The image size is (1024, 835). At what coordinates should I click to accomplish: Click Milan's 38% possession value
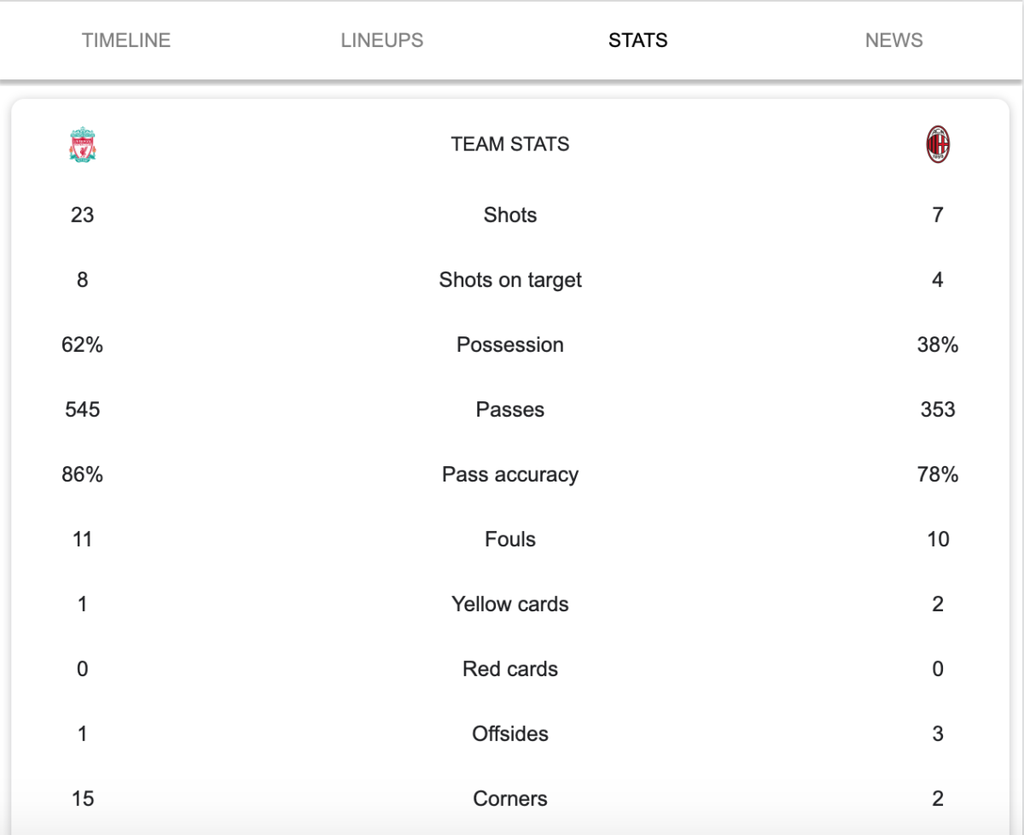938,345
